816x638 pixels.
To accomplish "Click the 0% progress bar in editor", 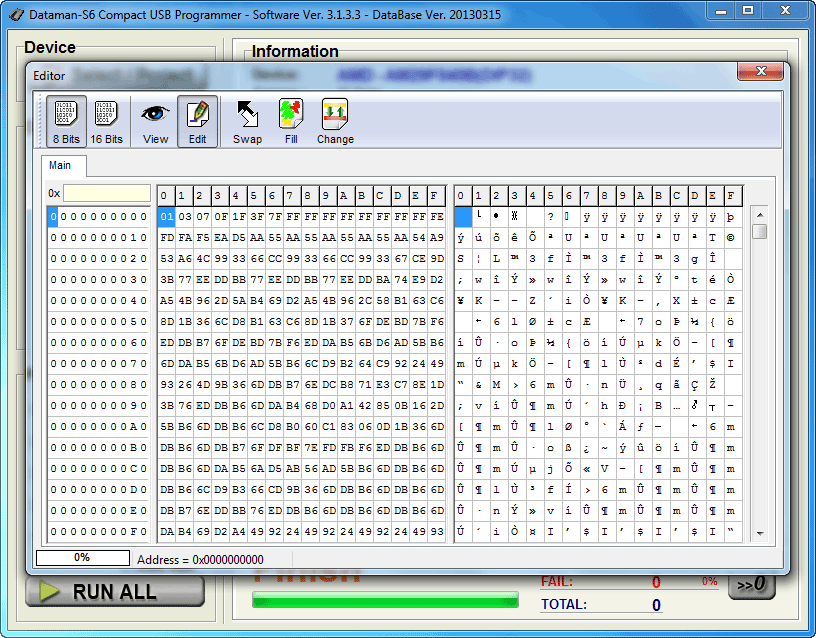I will point(82,558).
